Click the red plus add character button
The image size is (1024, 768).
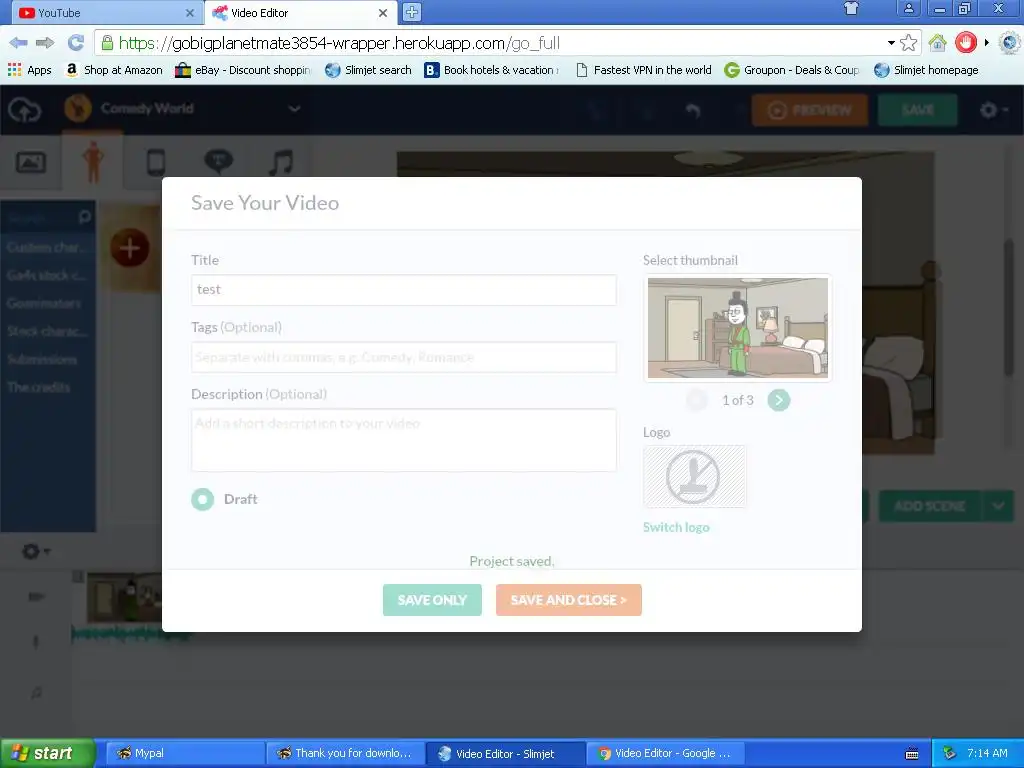pyautogui.click(x=129, y=248)
